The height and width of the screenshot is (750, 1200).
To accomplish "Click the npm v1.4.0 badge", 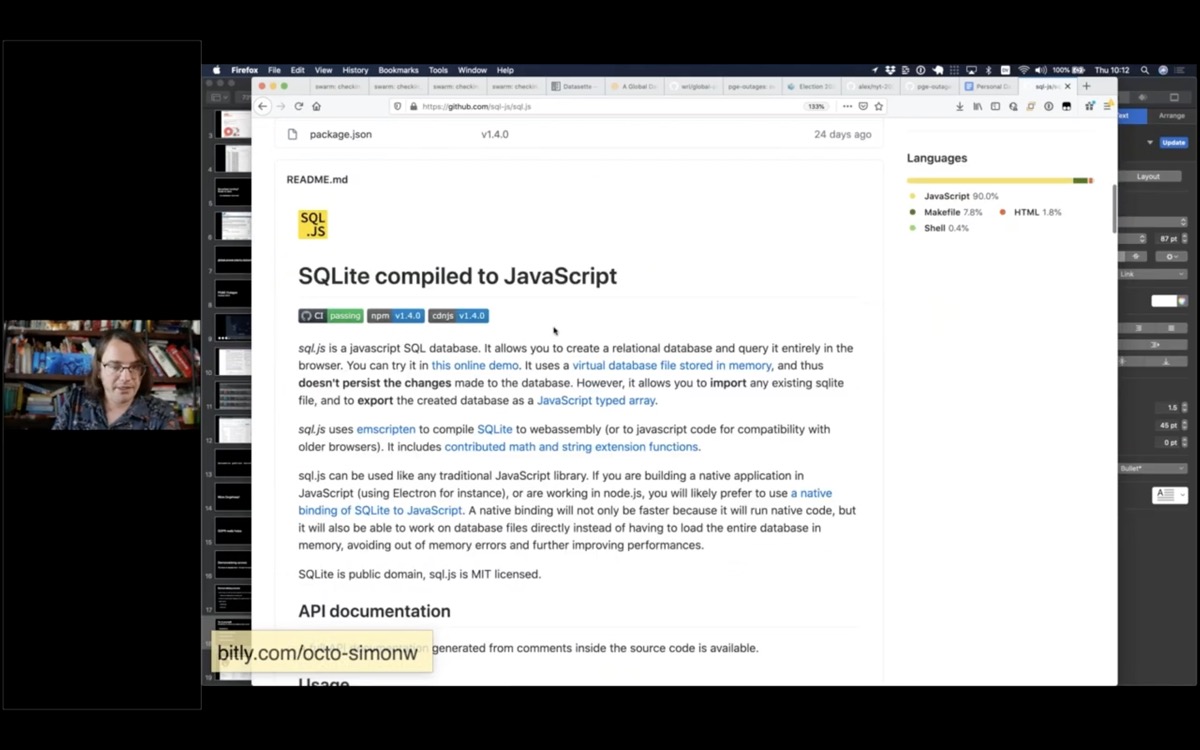I will pos(396,316).
